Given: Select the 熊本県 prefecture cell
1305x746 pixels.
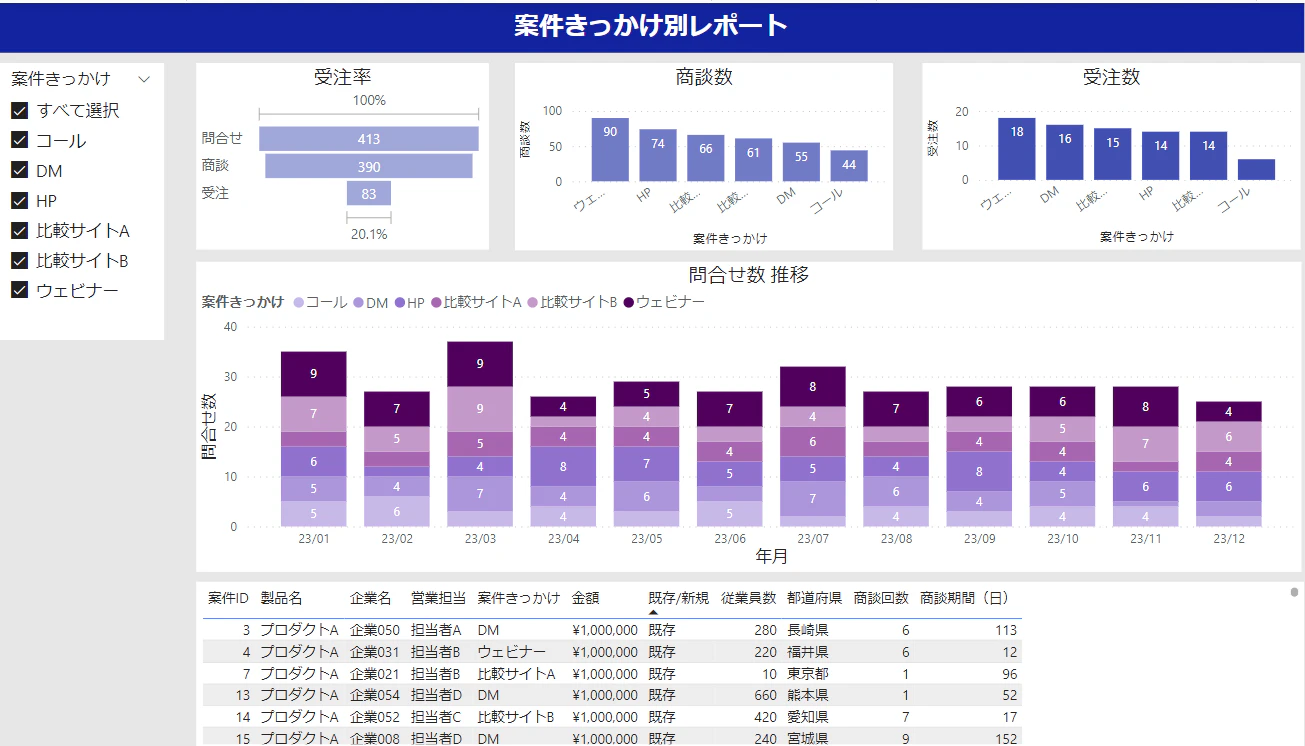Looking at the screenshot, I should coord(808,695).
